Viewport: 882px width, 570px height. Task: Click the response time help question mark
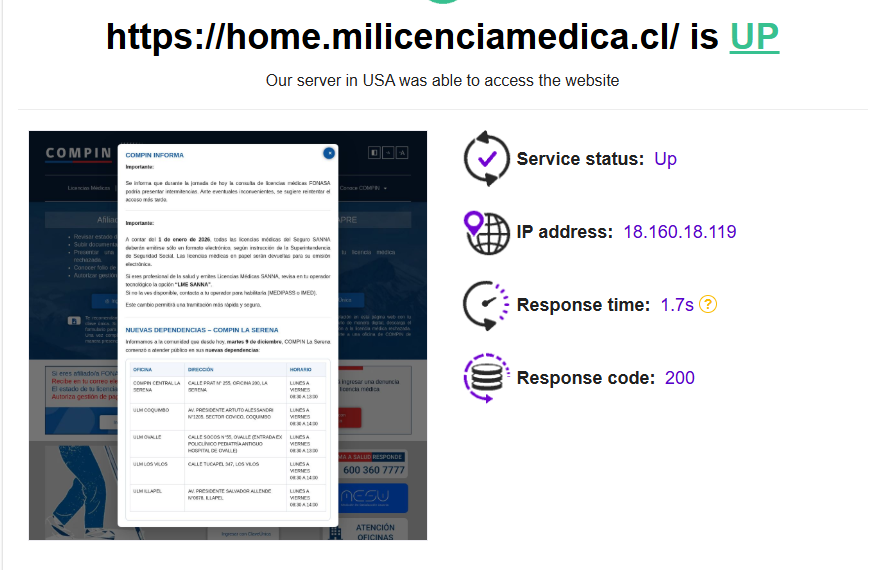coord(708,304)
